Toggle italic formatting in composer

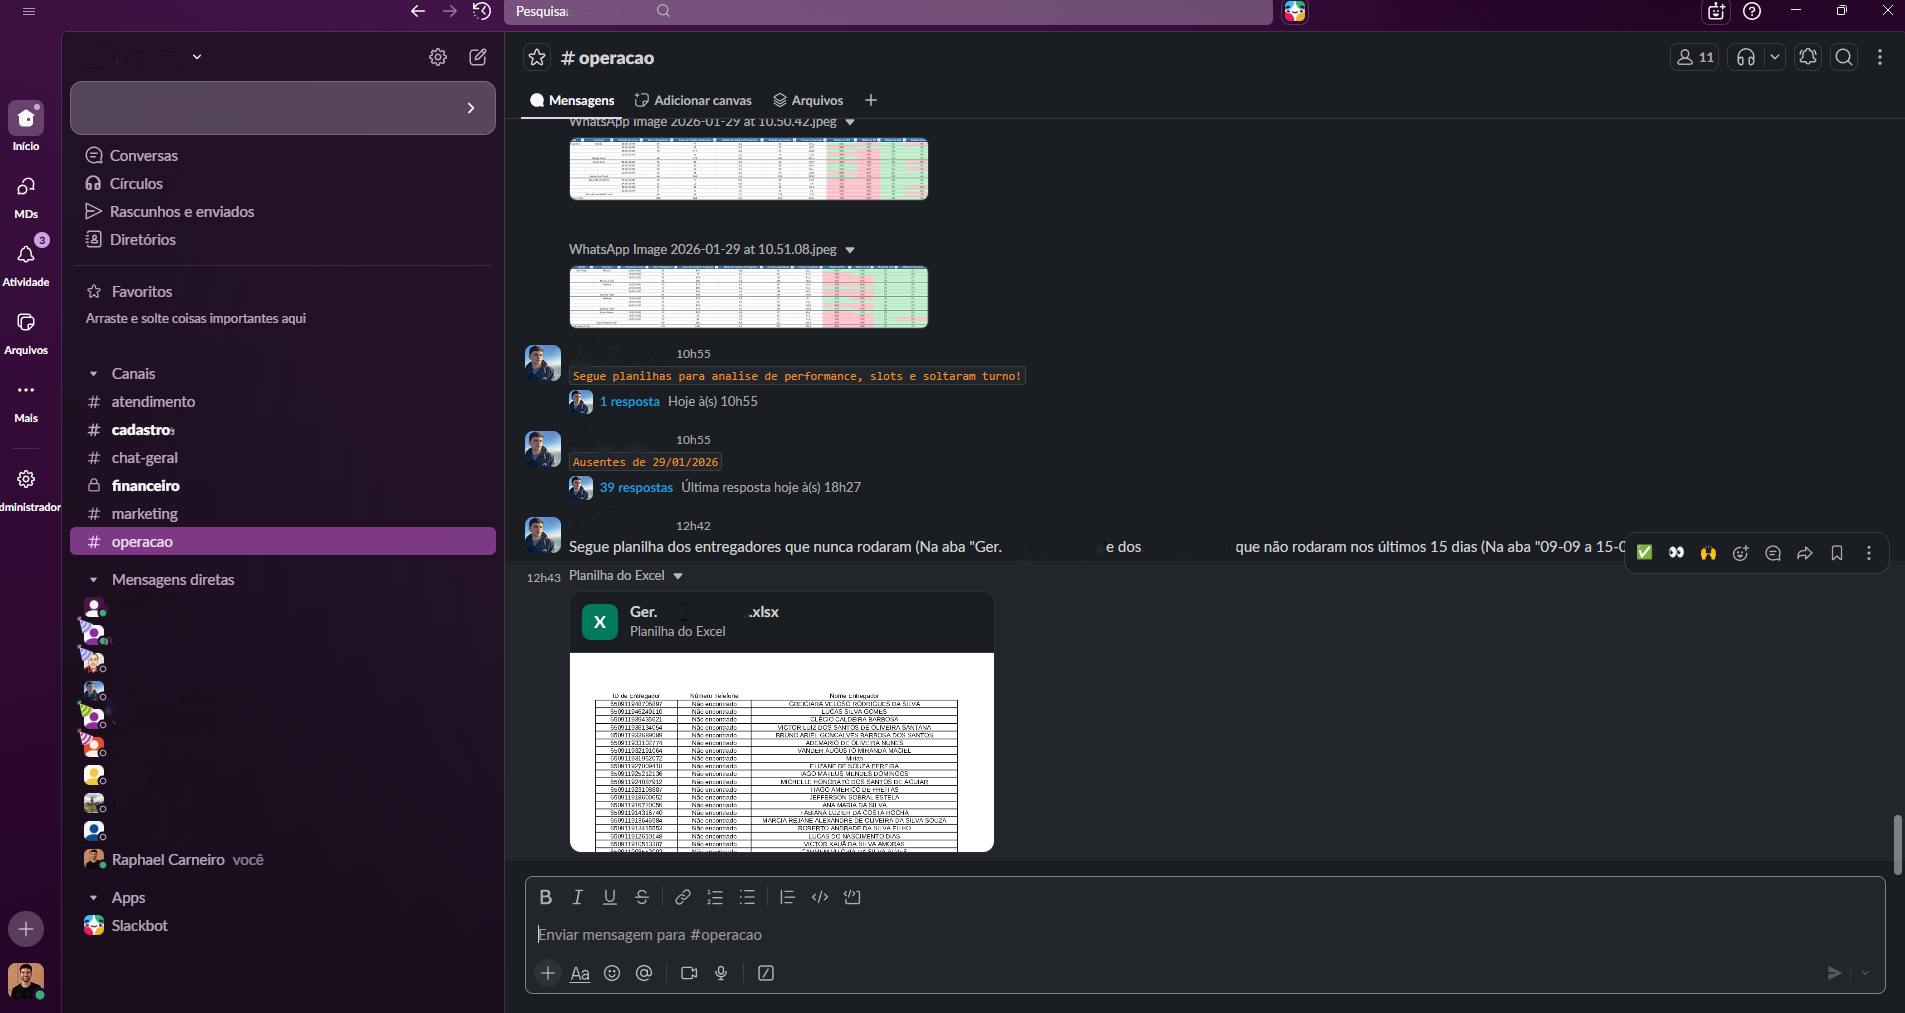[577, 897]
